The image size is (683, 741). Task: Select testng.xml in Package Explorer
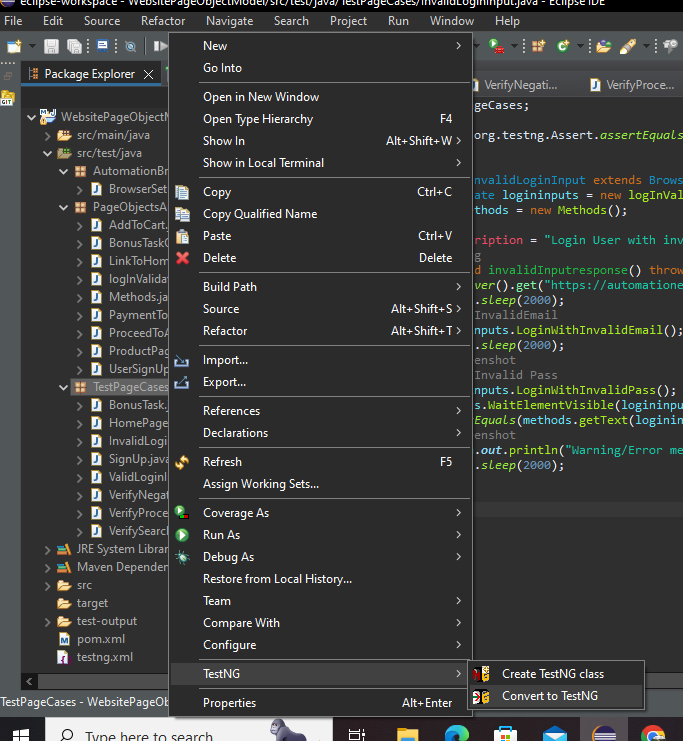point(104,657)
